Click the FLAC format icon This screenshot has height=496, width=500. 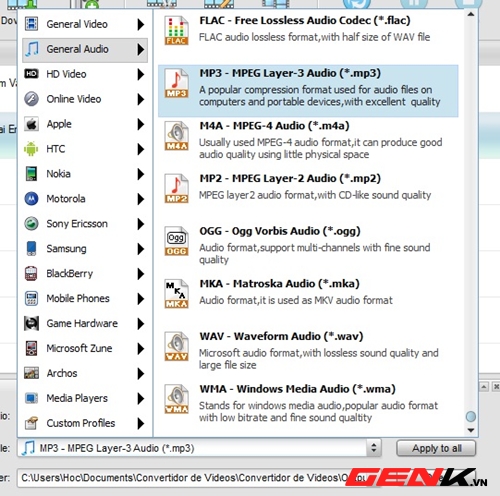176,31
